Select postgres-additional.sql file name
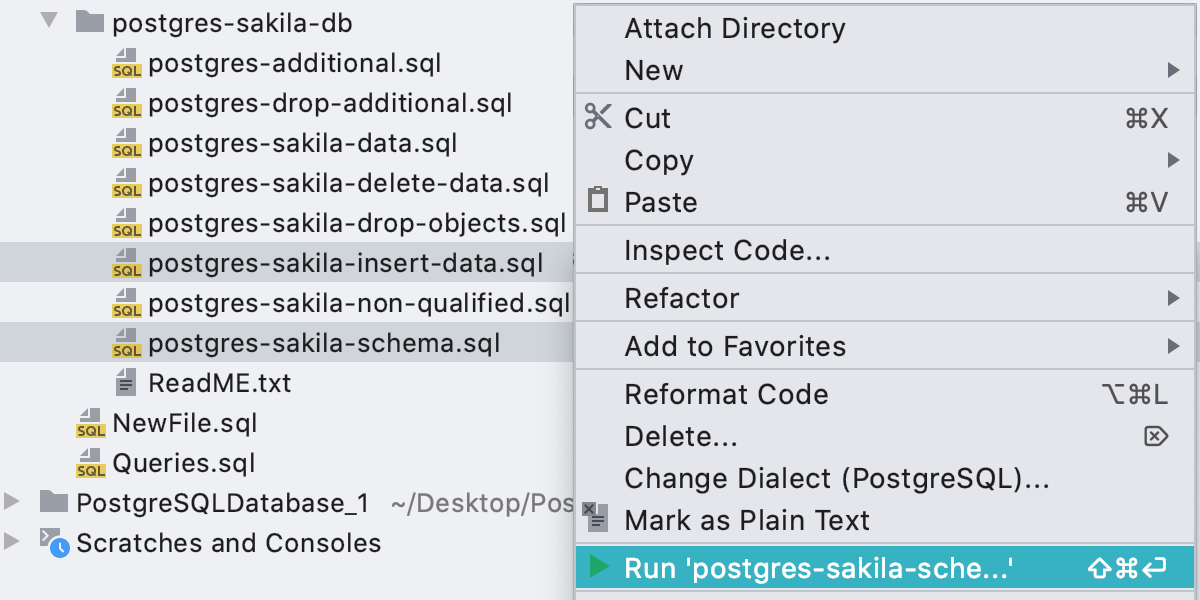Screen dimensions: 1200x600 pyautogui.click(x=295, y=64)
